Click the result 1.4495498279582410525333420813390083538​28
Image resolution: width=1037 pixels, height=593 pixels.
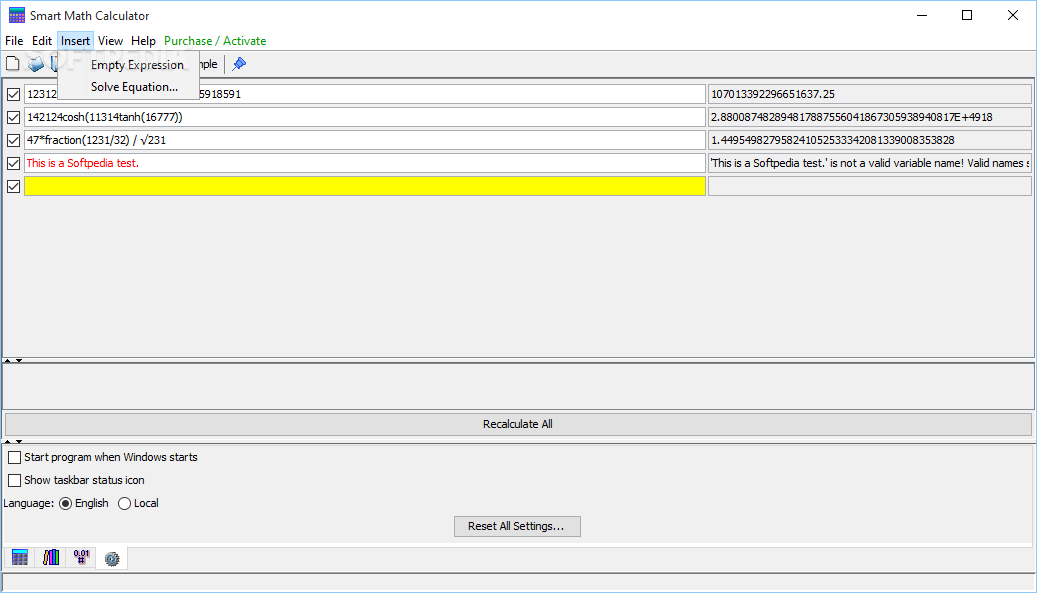[x=870, y=140]
